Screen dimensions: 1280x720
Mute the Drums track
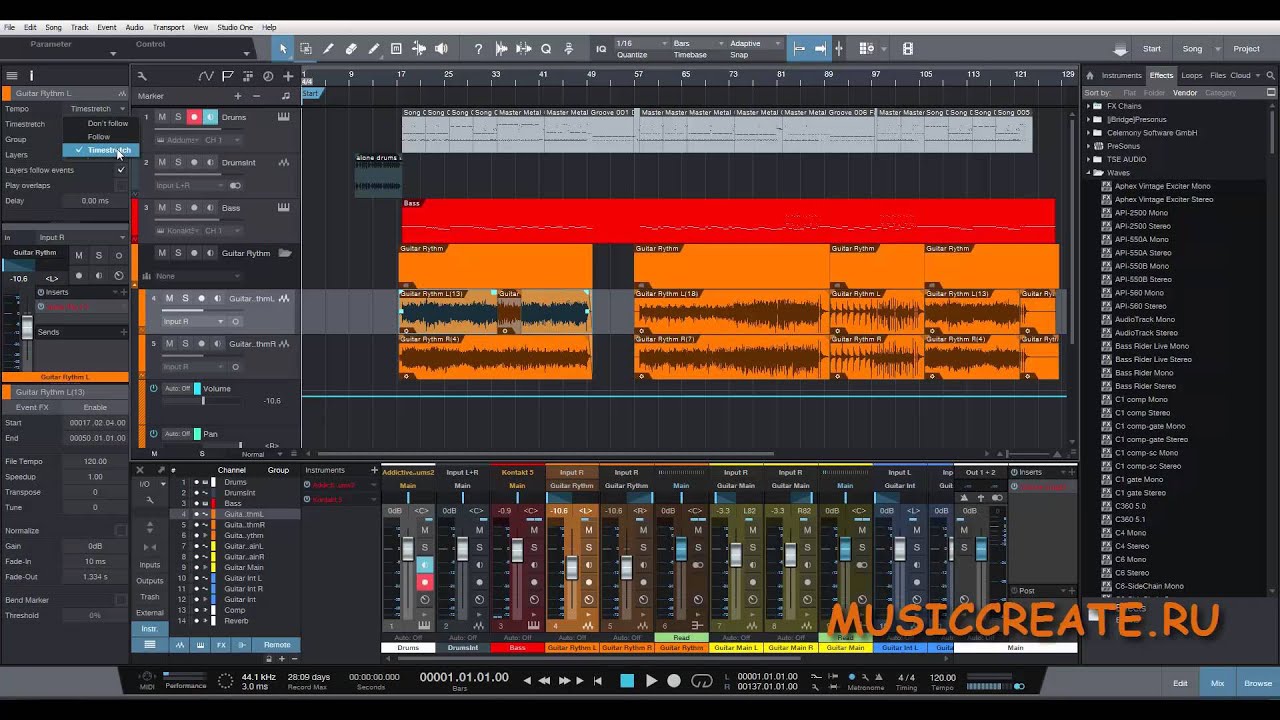(162, 117)
